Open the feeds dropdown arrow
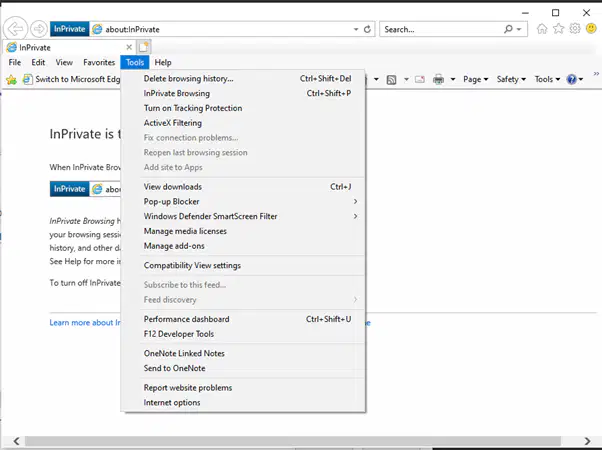Screen dimensions: 602x450 tap(406, 79)
